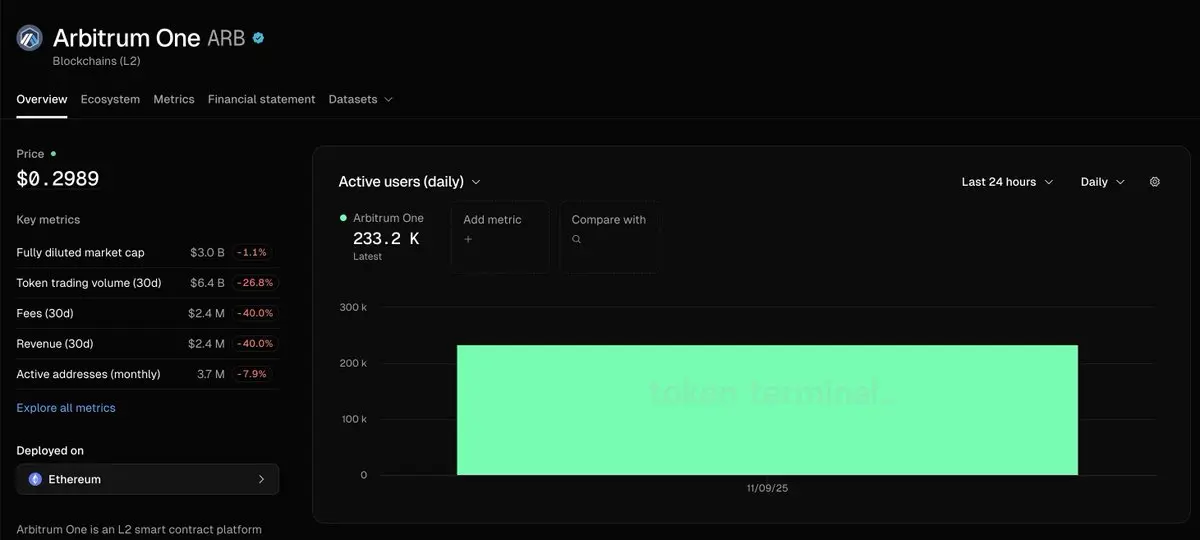This screenshot has height=540, width=1200.
Task: Click the Arbitrum One page title
Action: coord(126,38)
